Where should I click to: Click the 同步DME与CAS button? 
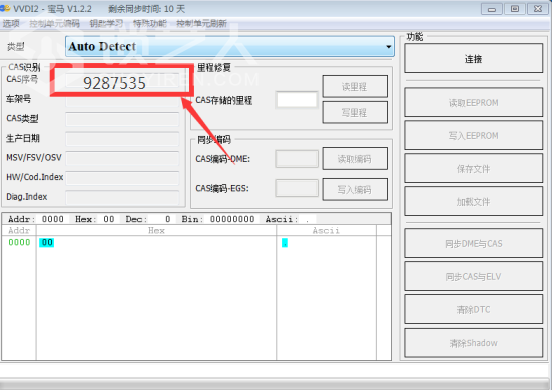[x=473, y=243]
